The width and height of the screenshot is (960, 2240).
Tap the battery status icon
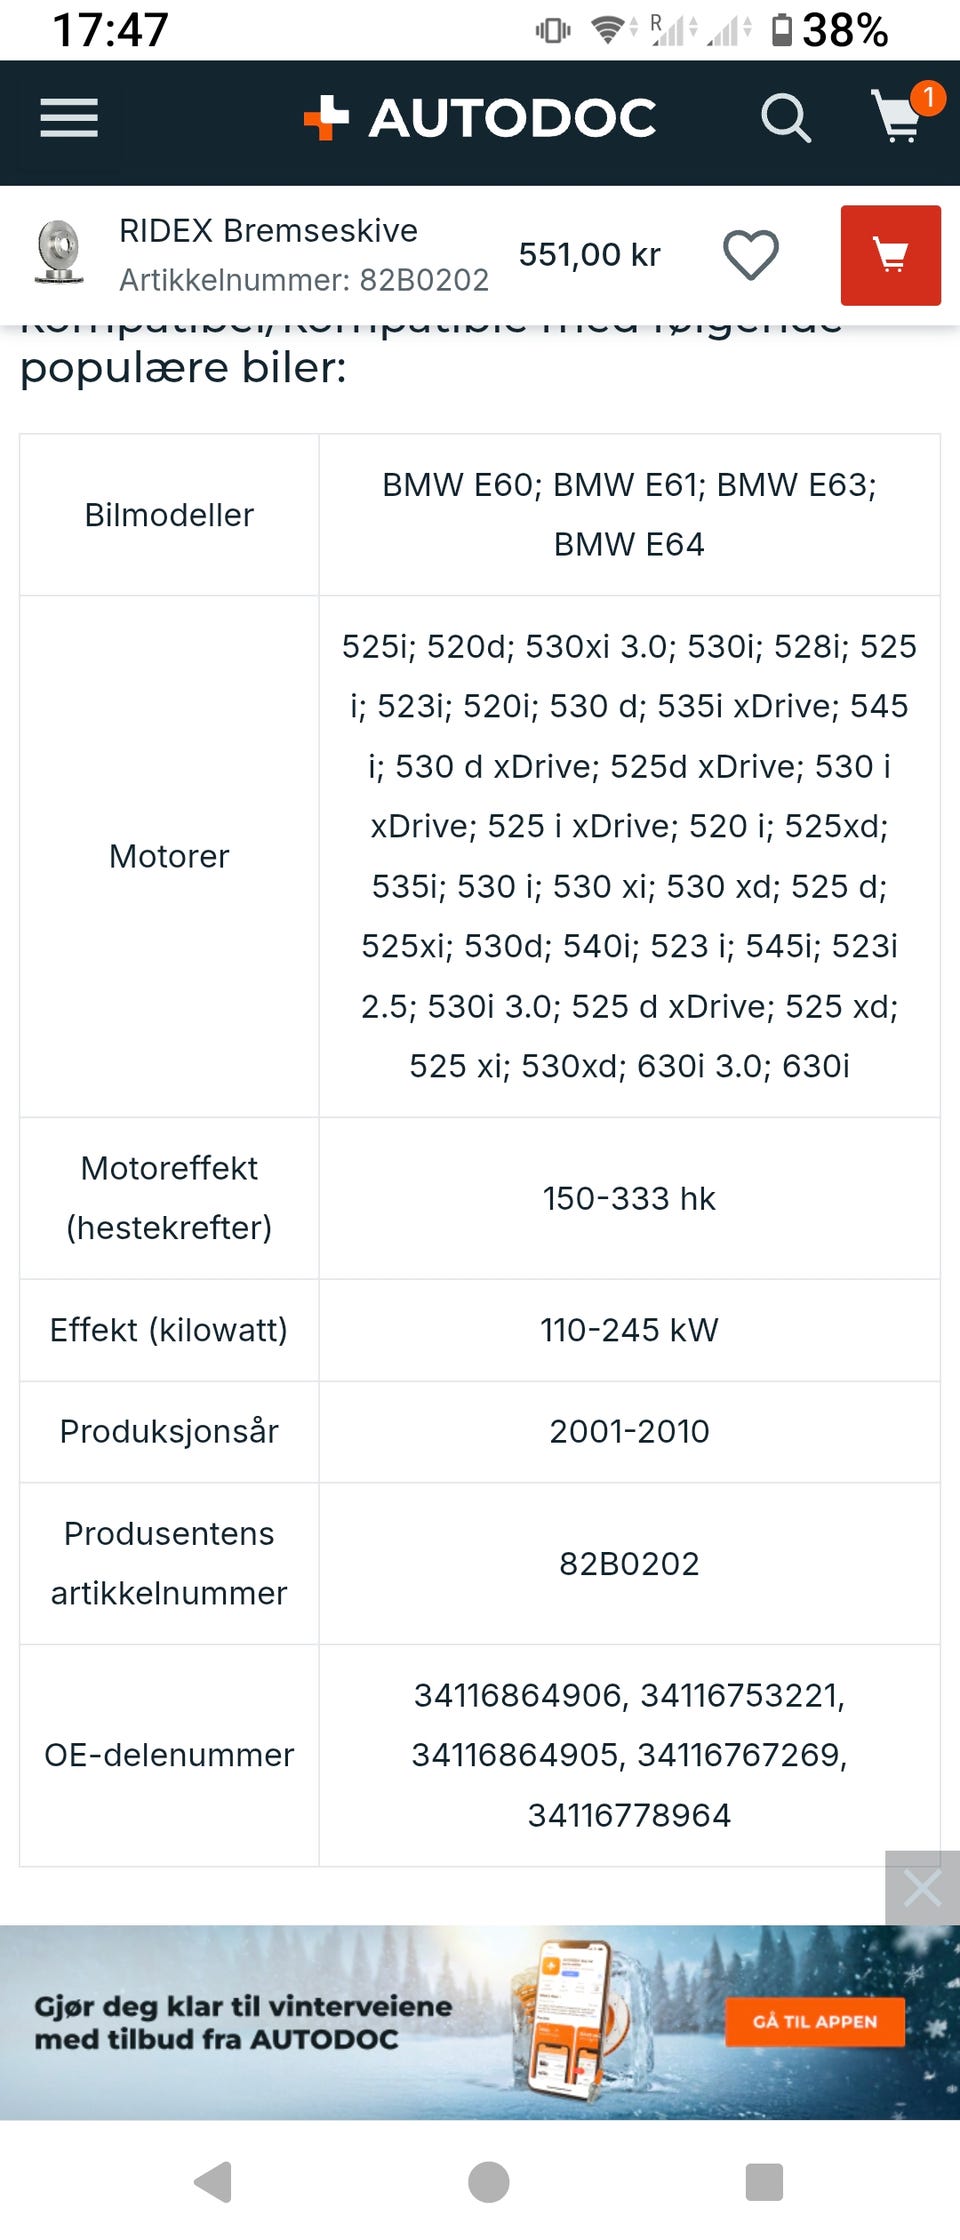pos(782,30)
